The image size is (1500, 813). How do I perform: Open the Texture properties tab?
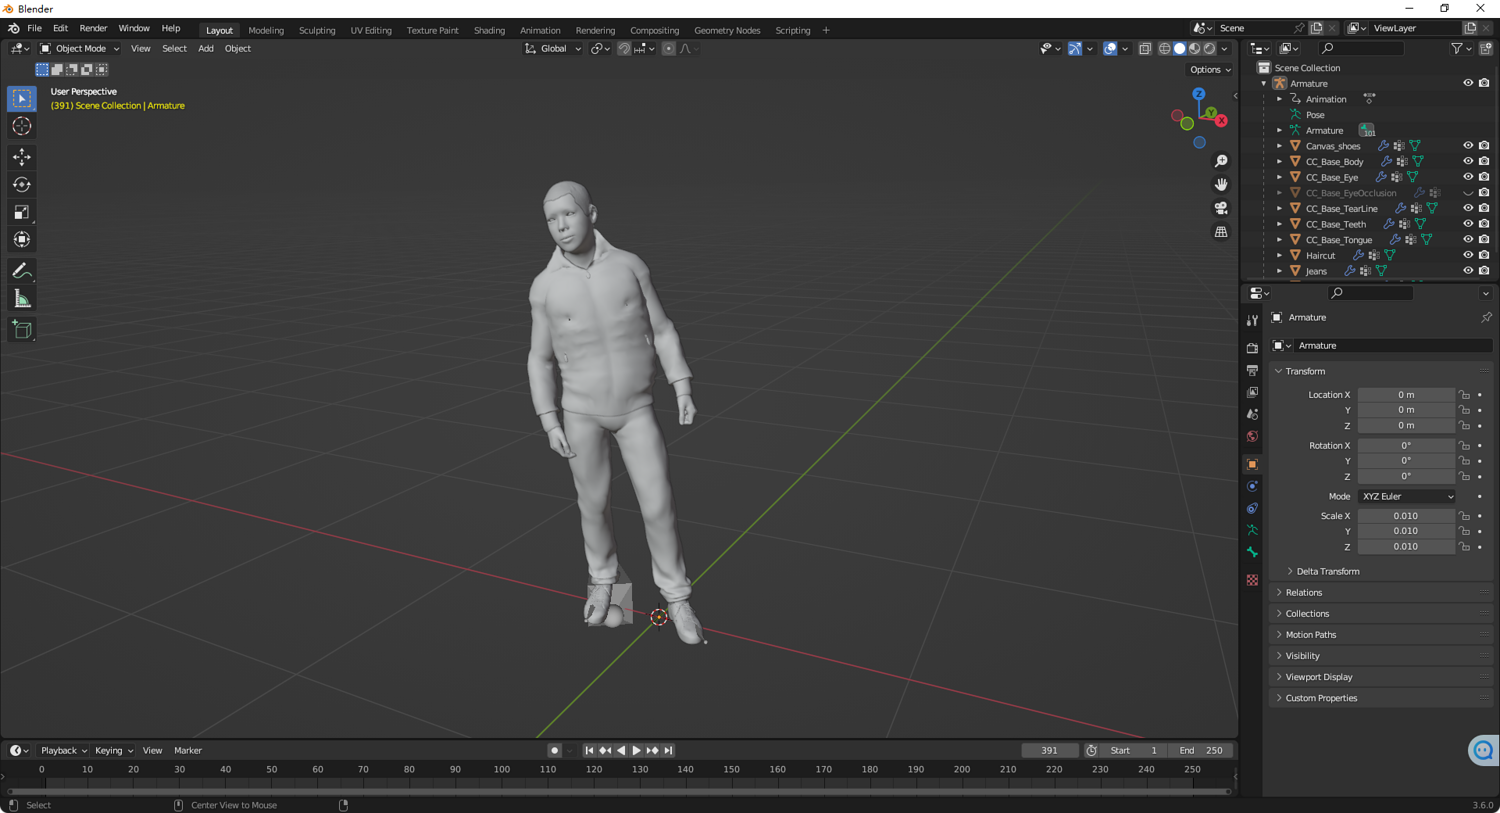tap(1252, 580)
